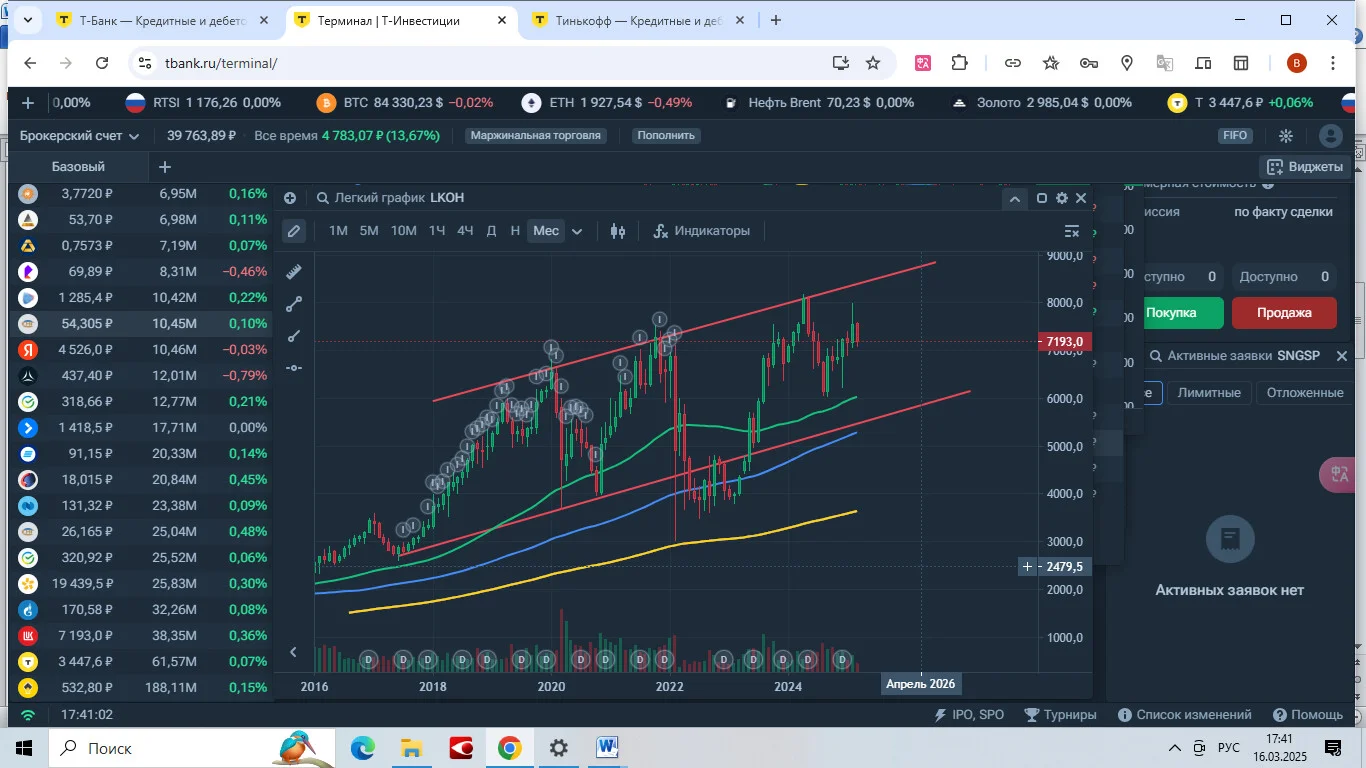The height and width of the screenshot is (768, 1366).
Task: Click the Пополнить button
Action: (x=666, y=136)
